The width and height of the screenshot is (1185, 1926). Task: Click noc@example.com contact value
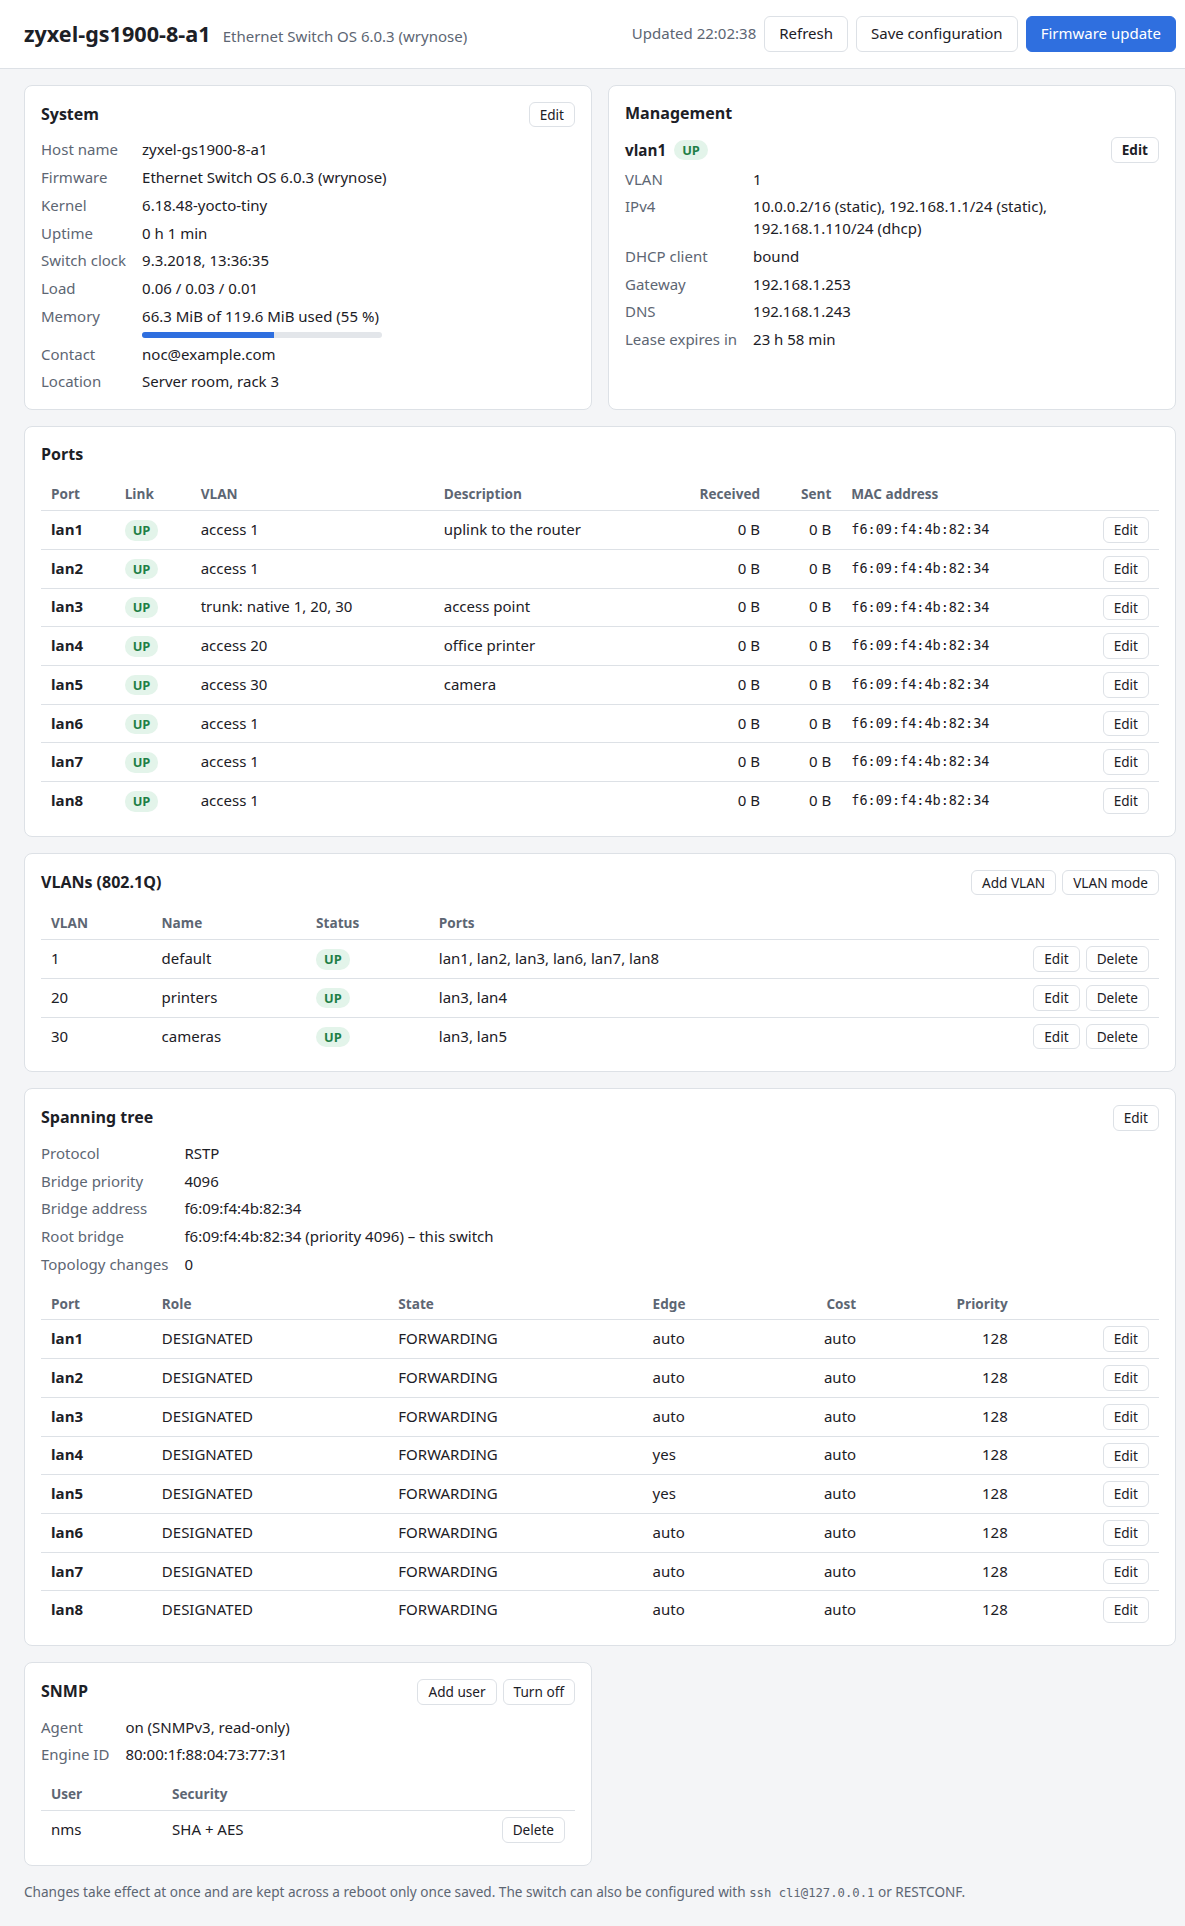(208, 355)
